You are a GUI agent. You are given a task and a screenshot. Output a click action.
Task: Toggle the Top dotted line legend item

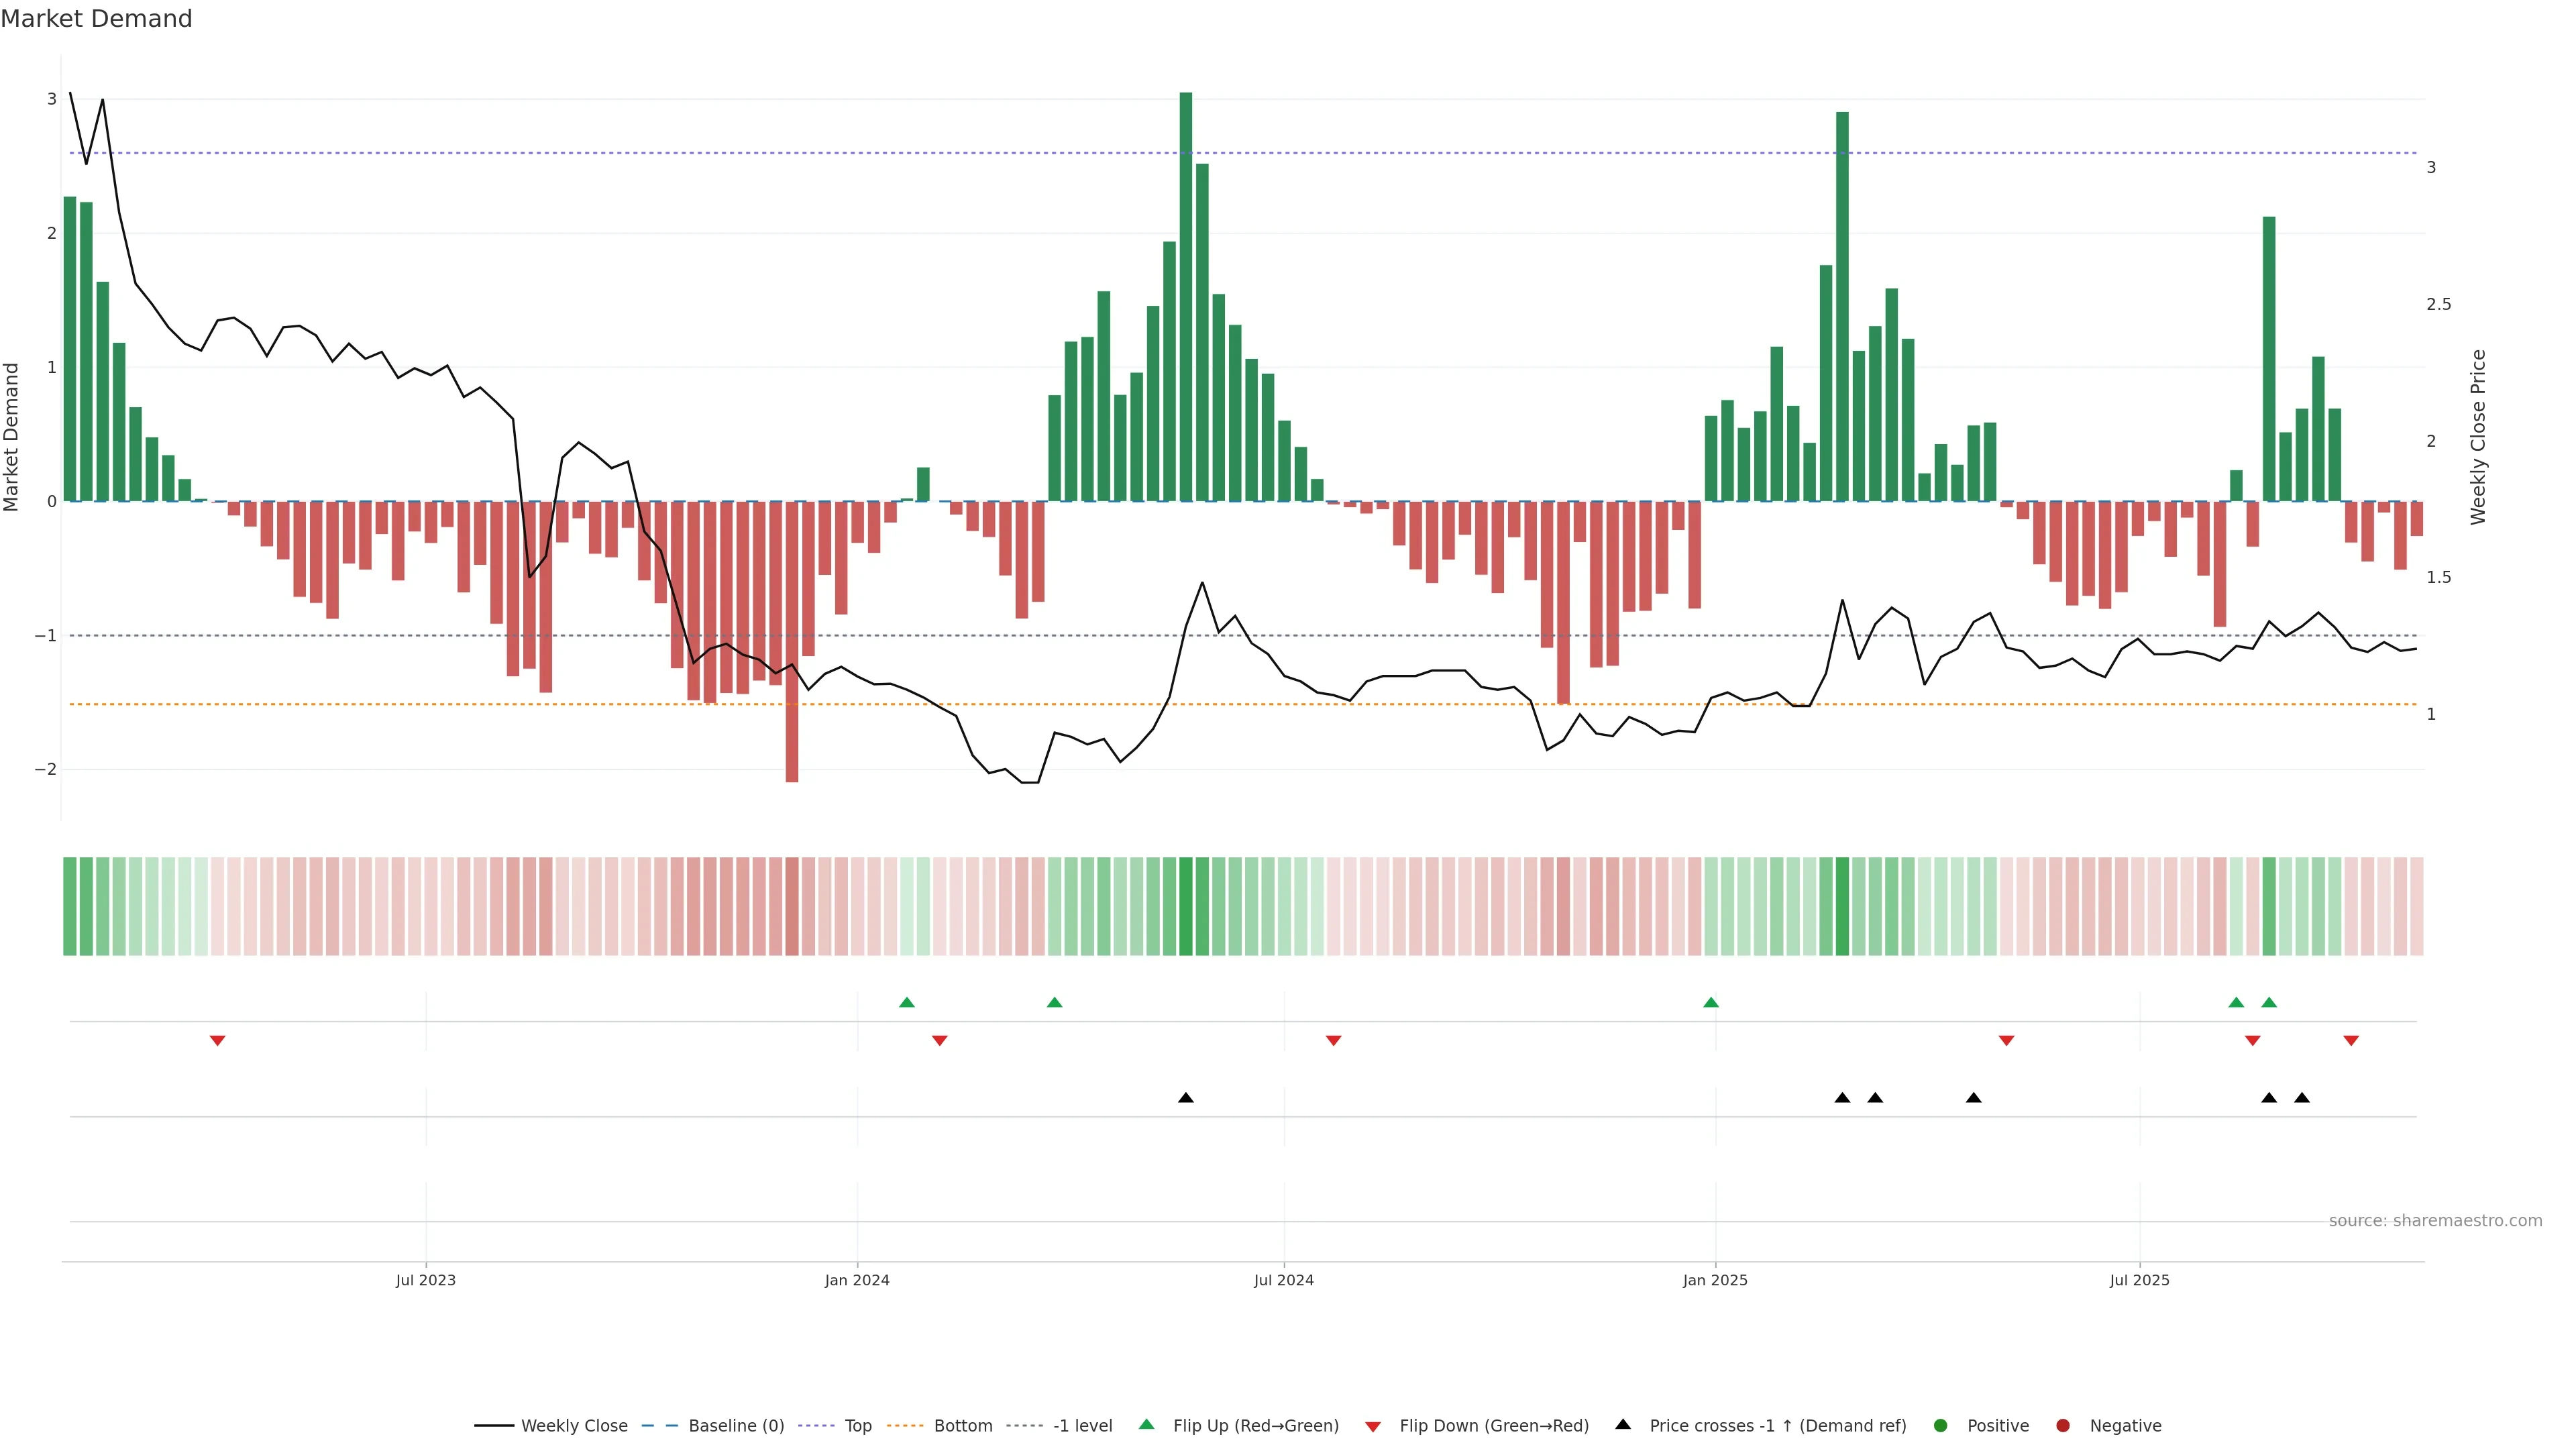857,1425
